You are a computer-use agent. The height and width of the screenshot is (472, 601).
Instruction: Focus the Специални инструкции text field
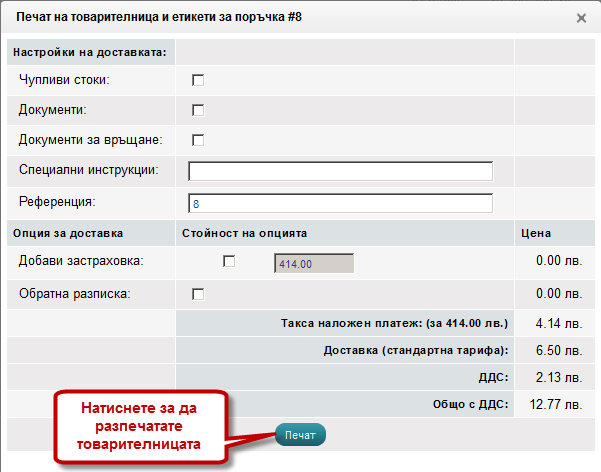tap(340, 171)
